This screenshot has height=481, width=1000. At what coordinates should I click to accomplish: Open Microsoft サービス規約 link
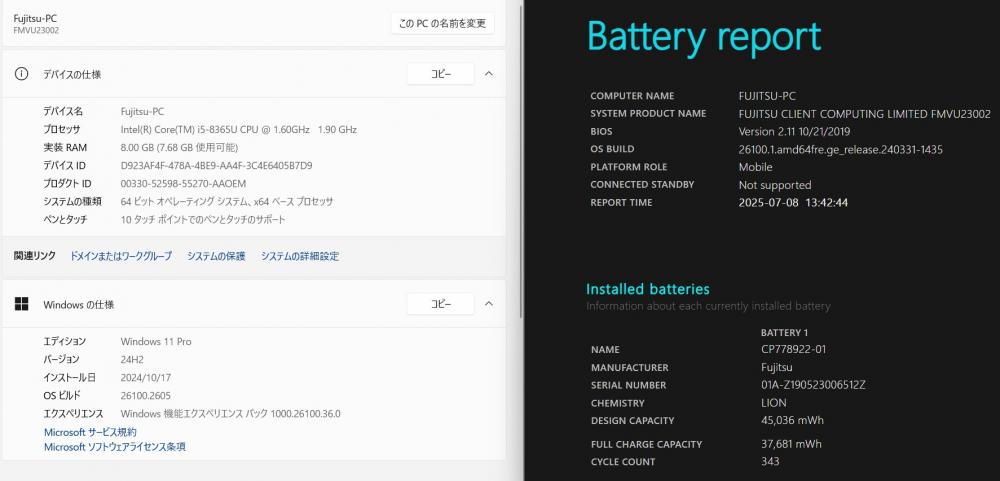(90, 432)
